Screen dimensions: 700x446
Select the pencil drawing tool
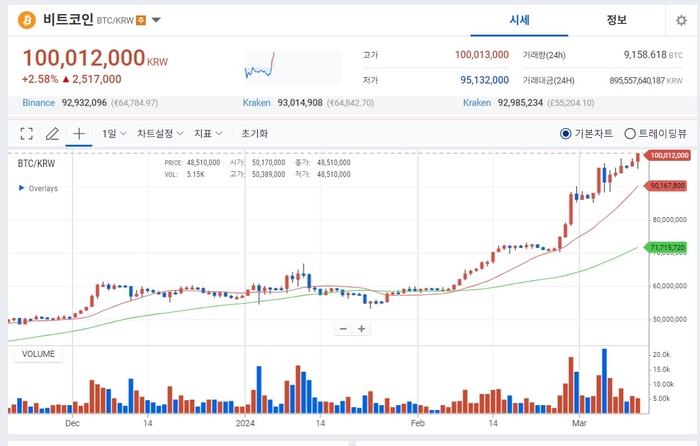tap(52, 133)
